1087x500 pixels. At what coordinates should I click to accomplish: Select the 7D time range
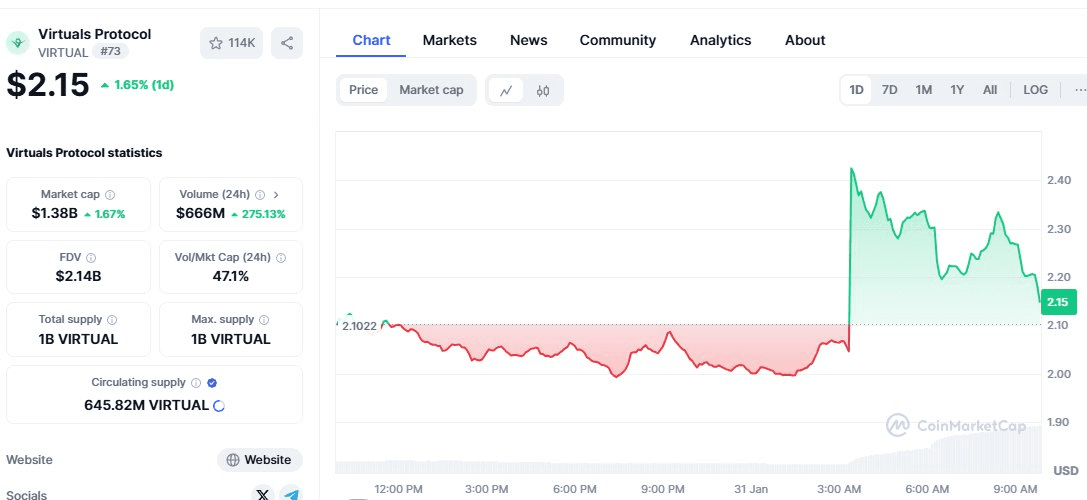889,90
